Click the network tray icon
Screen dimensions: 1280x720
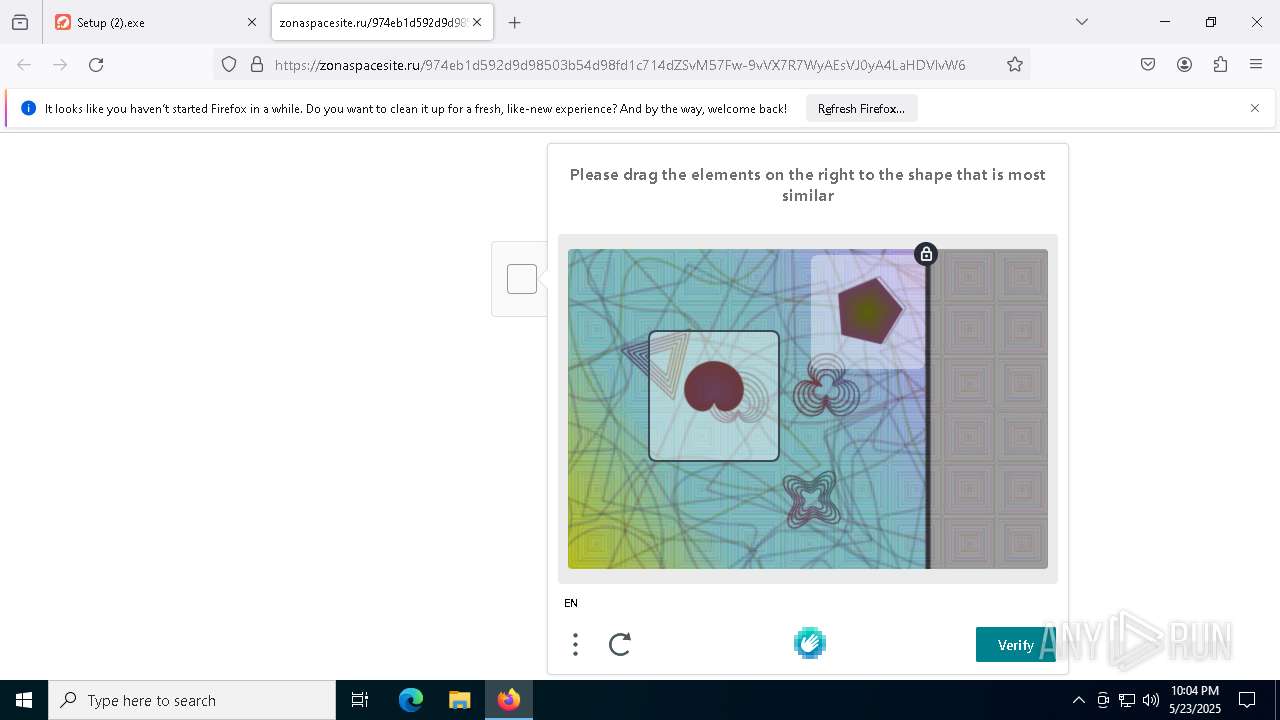pyautogui.click(x=1127, y=700)
